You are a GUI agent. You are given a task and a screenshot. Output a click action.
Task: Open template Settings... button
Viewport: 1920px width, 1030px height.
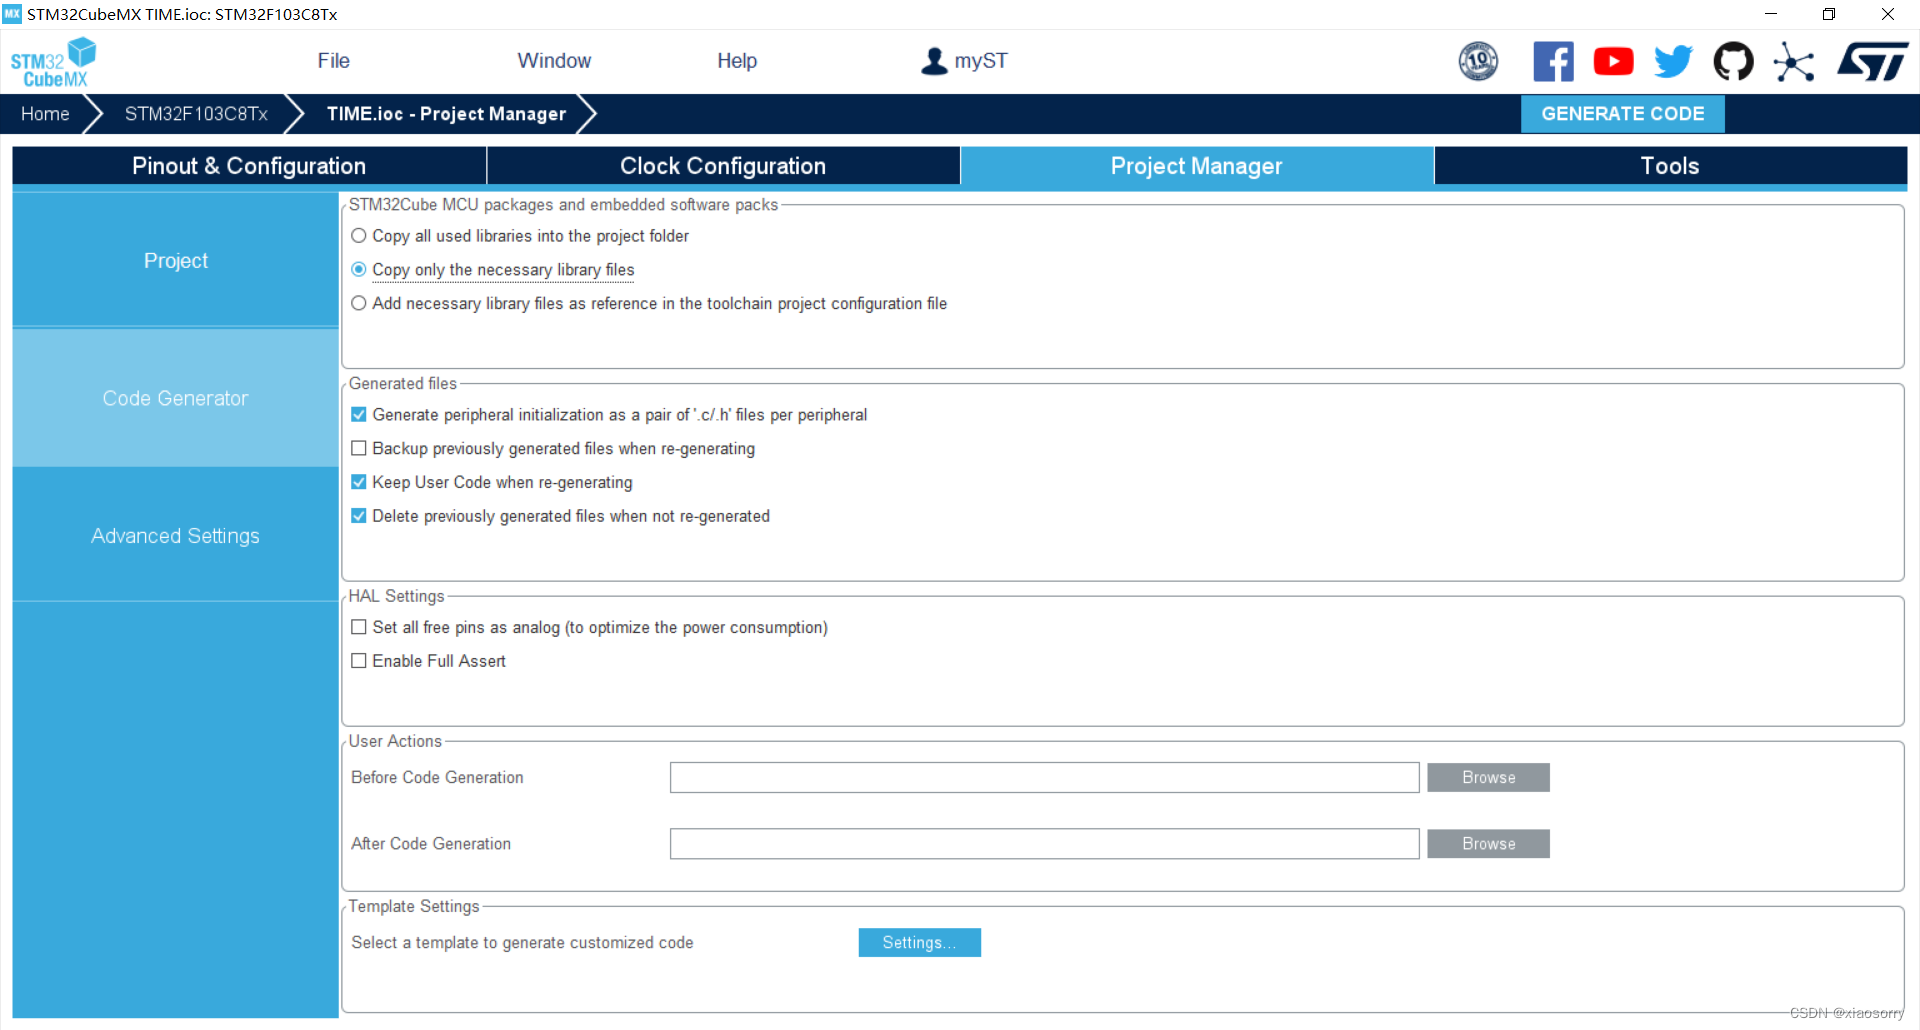click(919, 943)
